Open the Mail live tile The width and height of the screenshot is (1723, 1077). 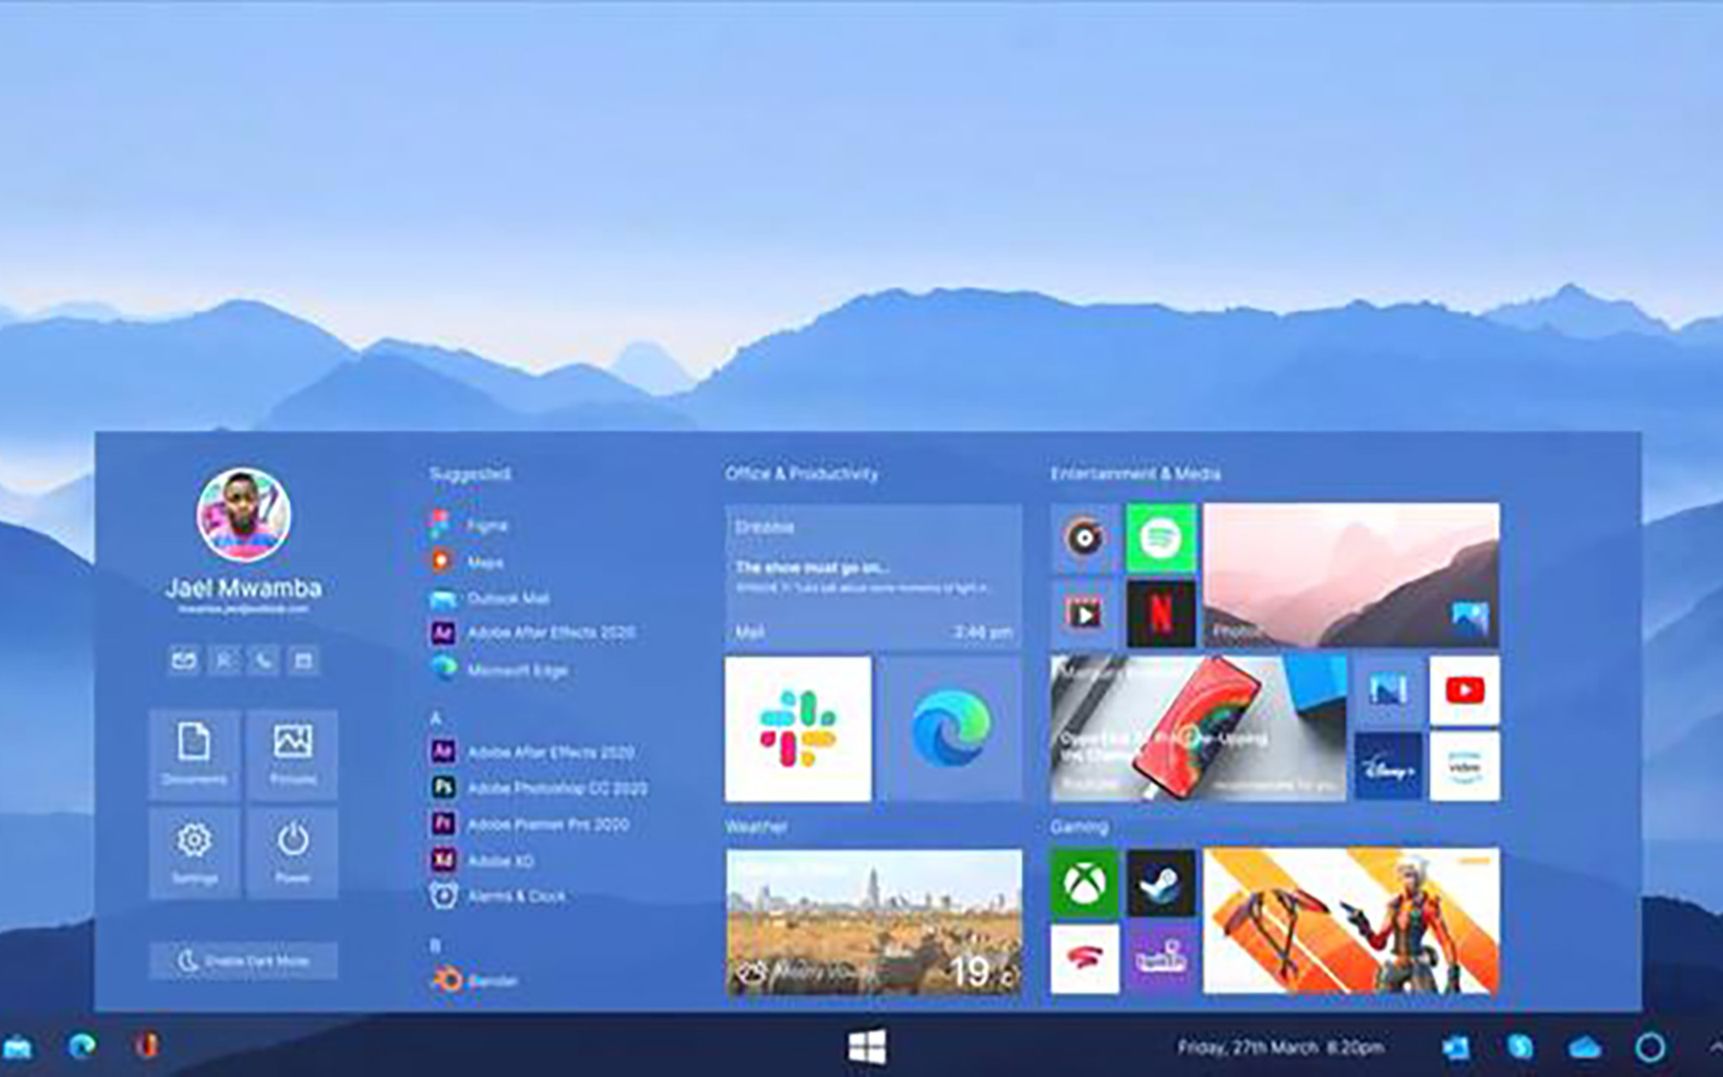coord(874,577)
